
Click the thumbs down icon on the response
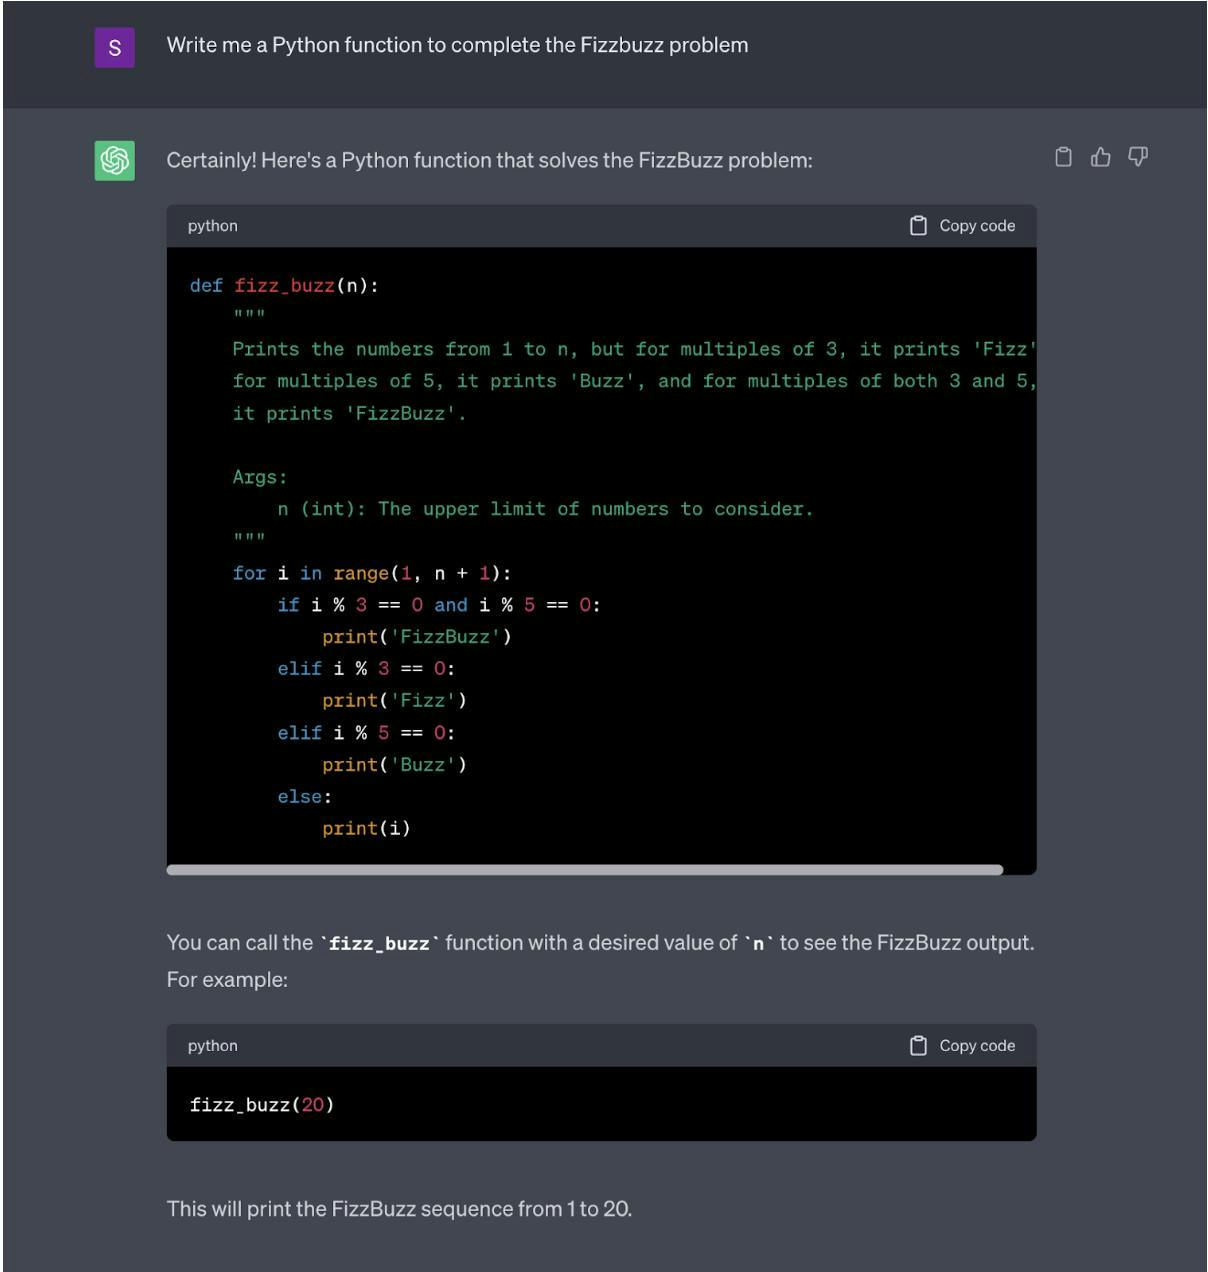(x=1138, y=157)
